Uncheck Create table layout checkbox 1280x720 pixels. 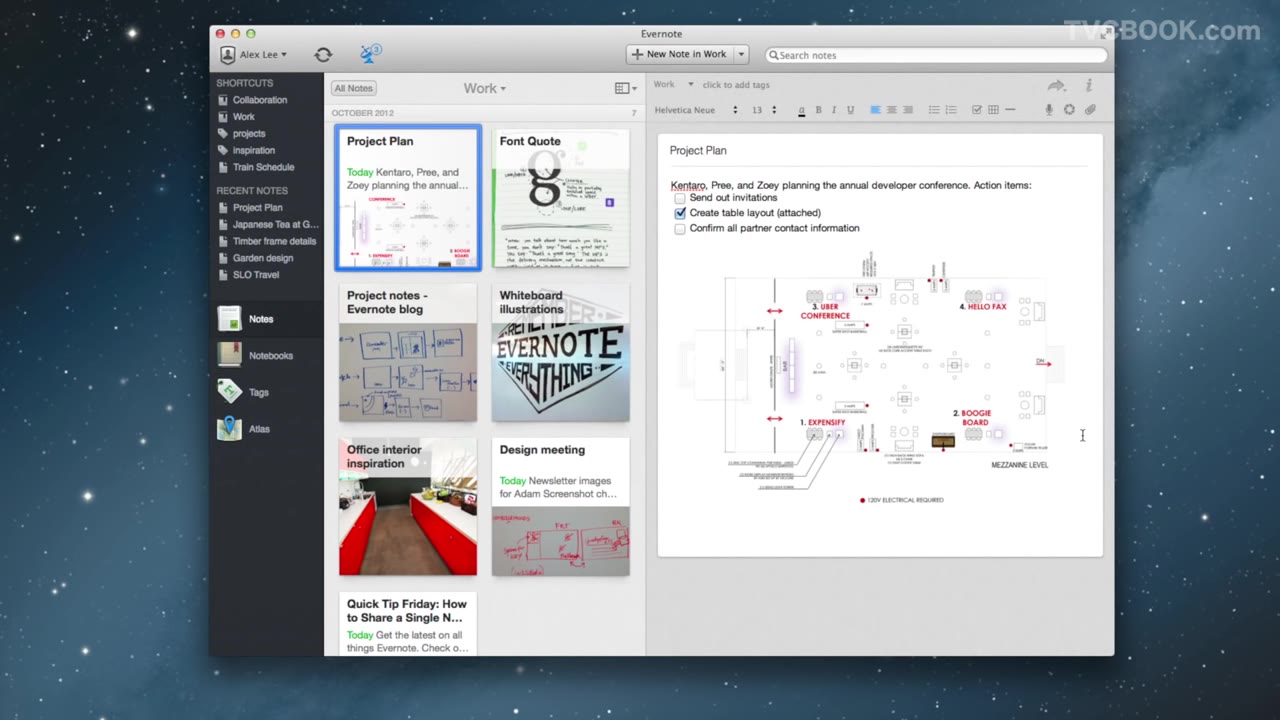pos(680,213)
